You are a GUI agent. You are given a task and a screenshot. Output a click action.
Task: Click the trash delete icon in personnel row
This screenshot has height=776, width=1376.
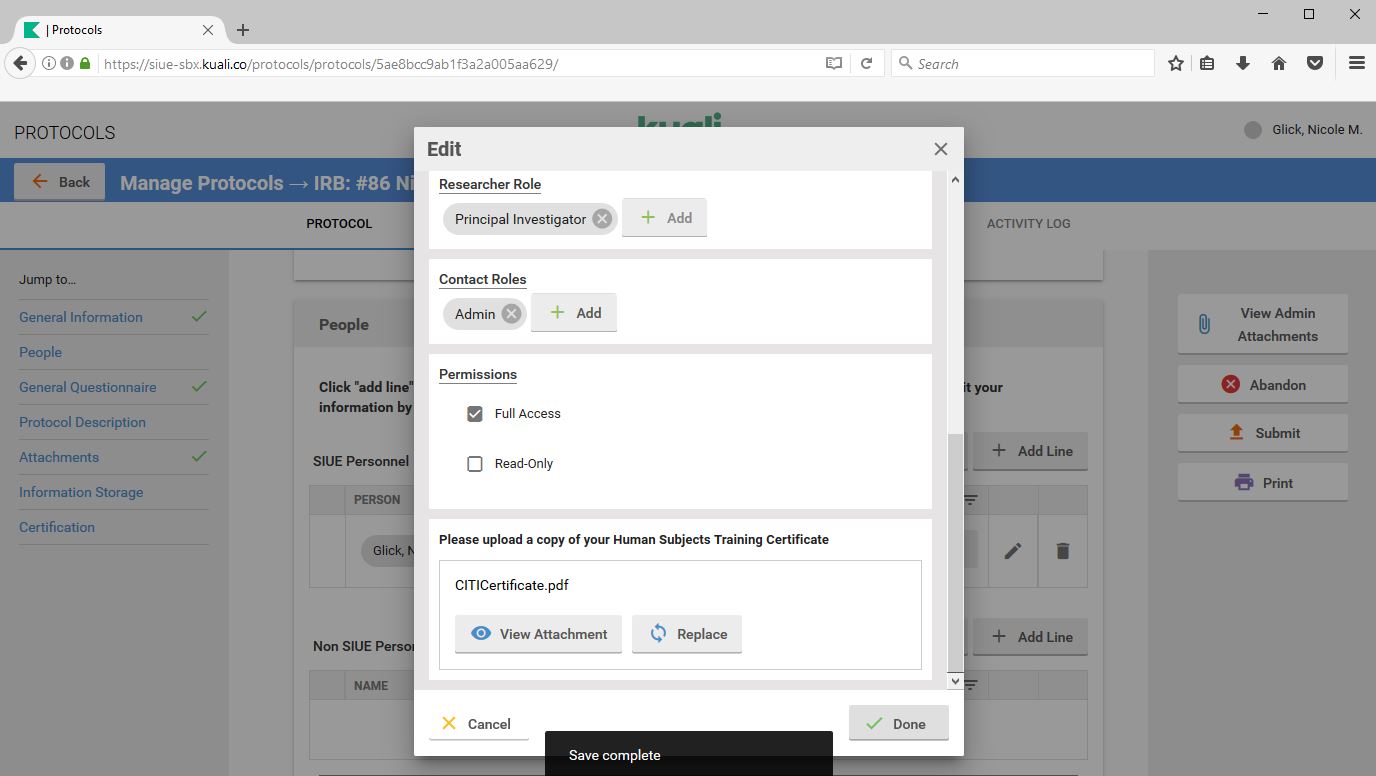coord(1062,551)
